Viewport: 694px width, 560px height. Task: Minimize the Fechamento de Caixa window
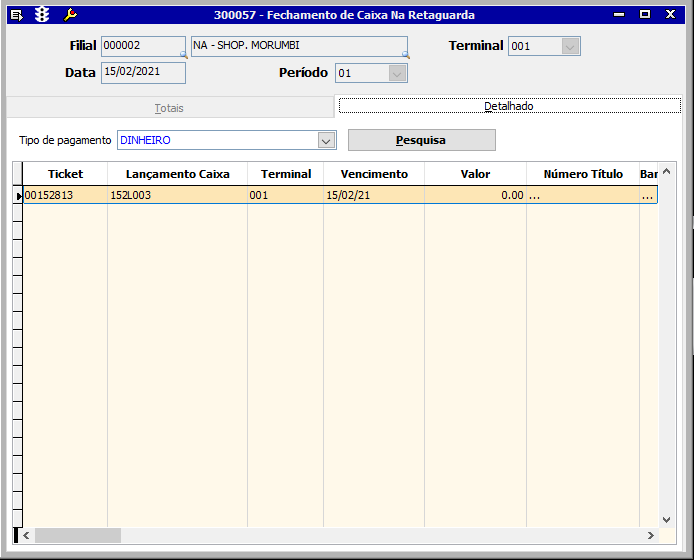(x=619, y=15)
